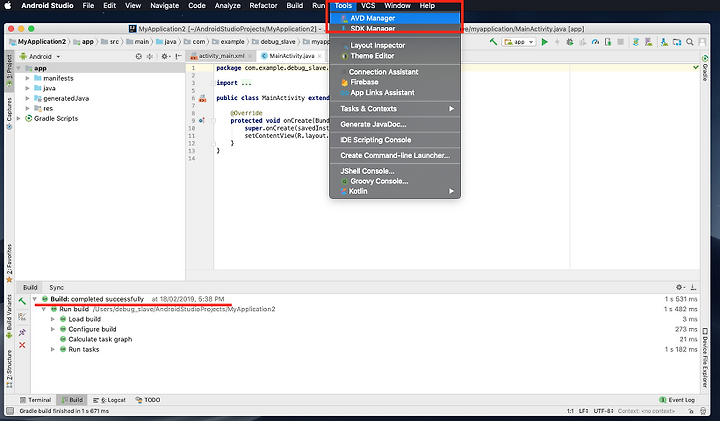Choose Layout Inspector menu entry

tap(395, 45)
